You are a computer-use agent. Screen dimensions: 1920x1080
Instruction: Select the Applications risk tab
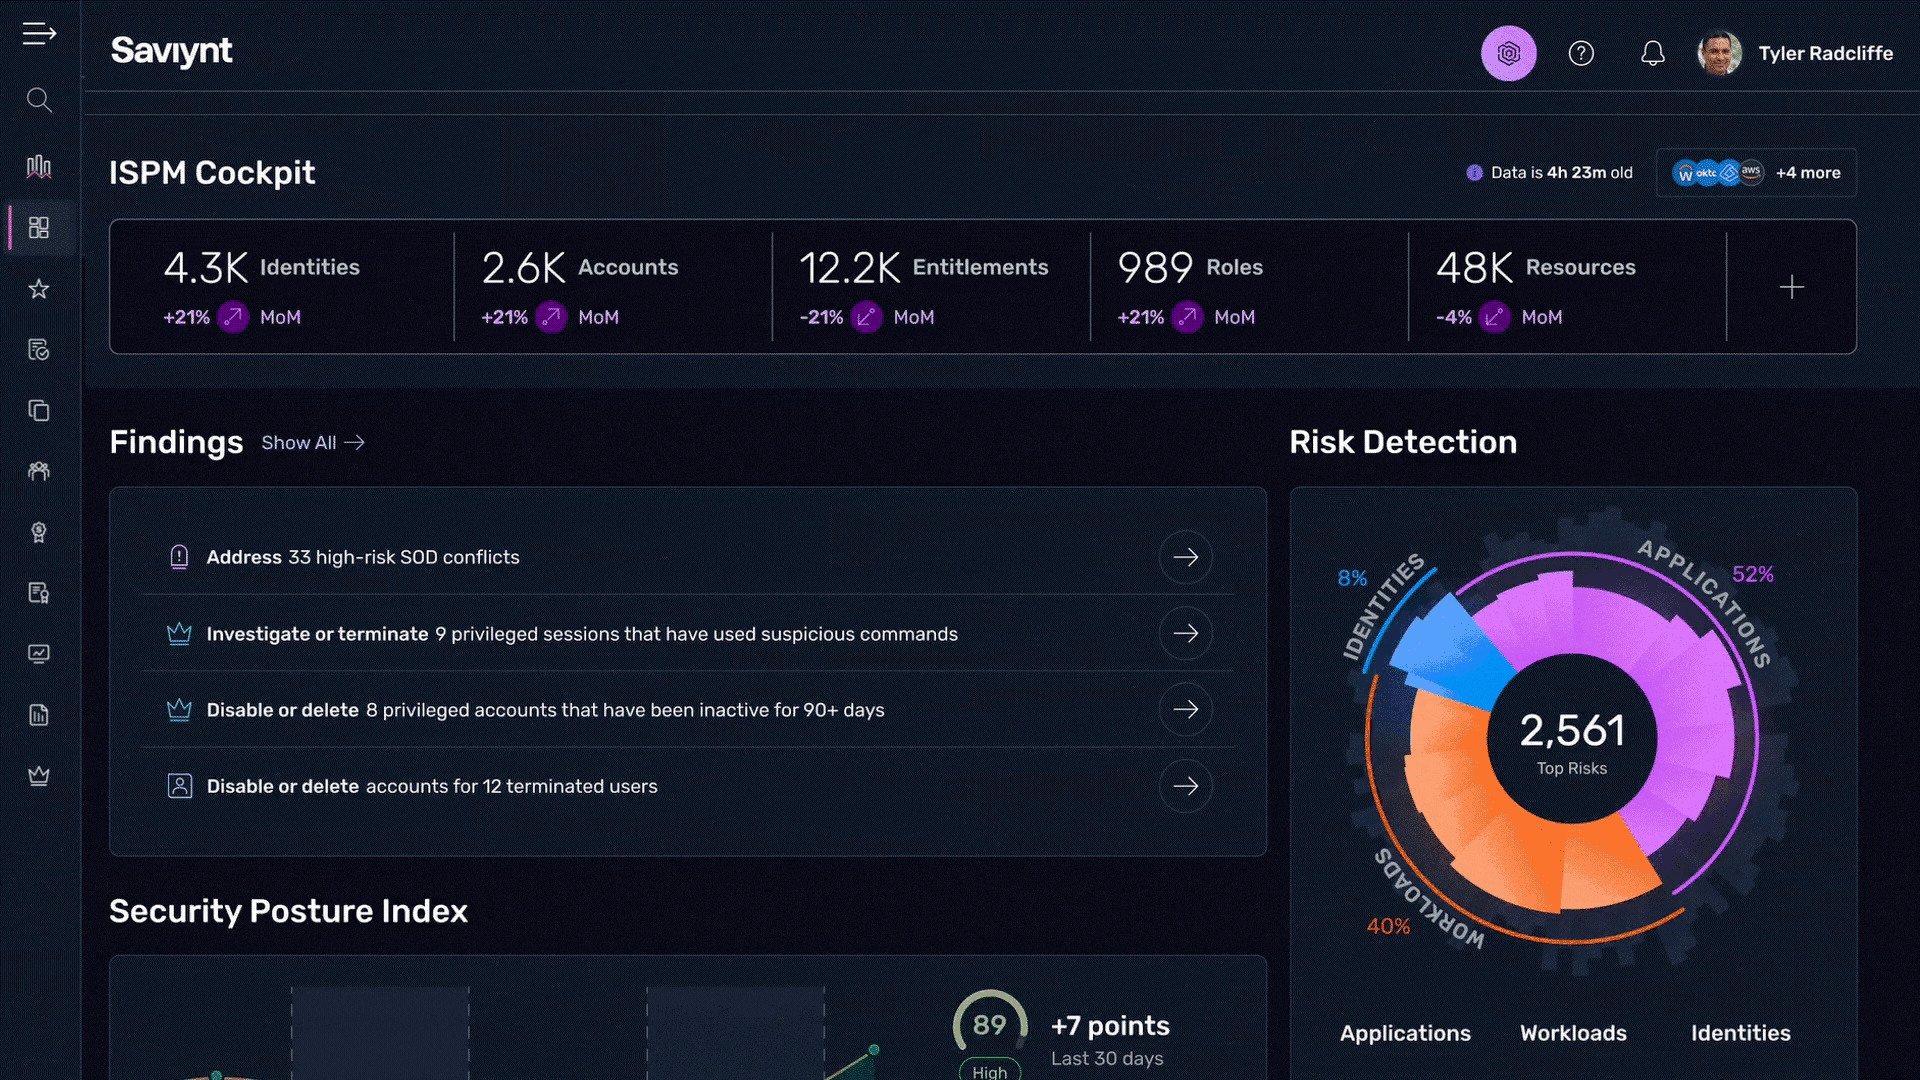click(1405, 1033)
